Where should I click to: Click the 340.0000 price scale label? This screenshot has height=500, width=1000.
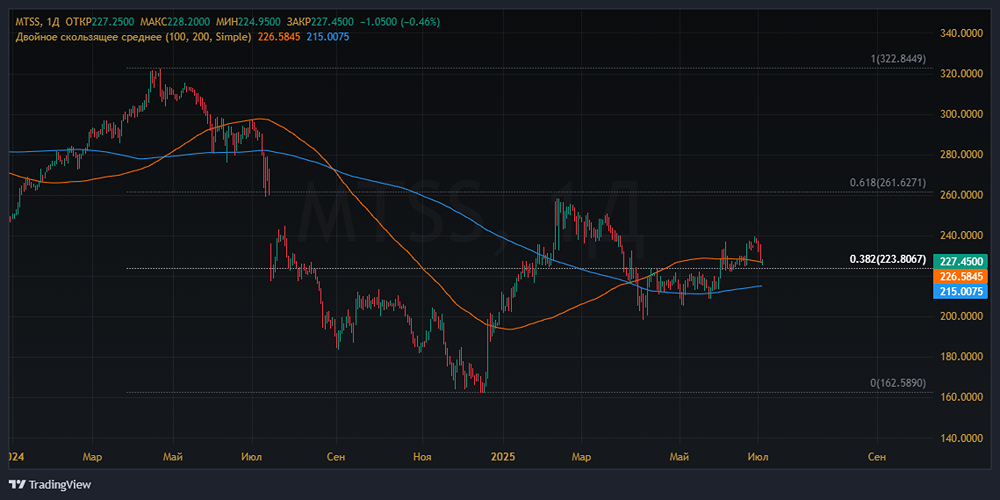point(963,33)
